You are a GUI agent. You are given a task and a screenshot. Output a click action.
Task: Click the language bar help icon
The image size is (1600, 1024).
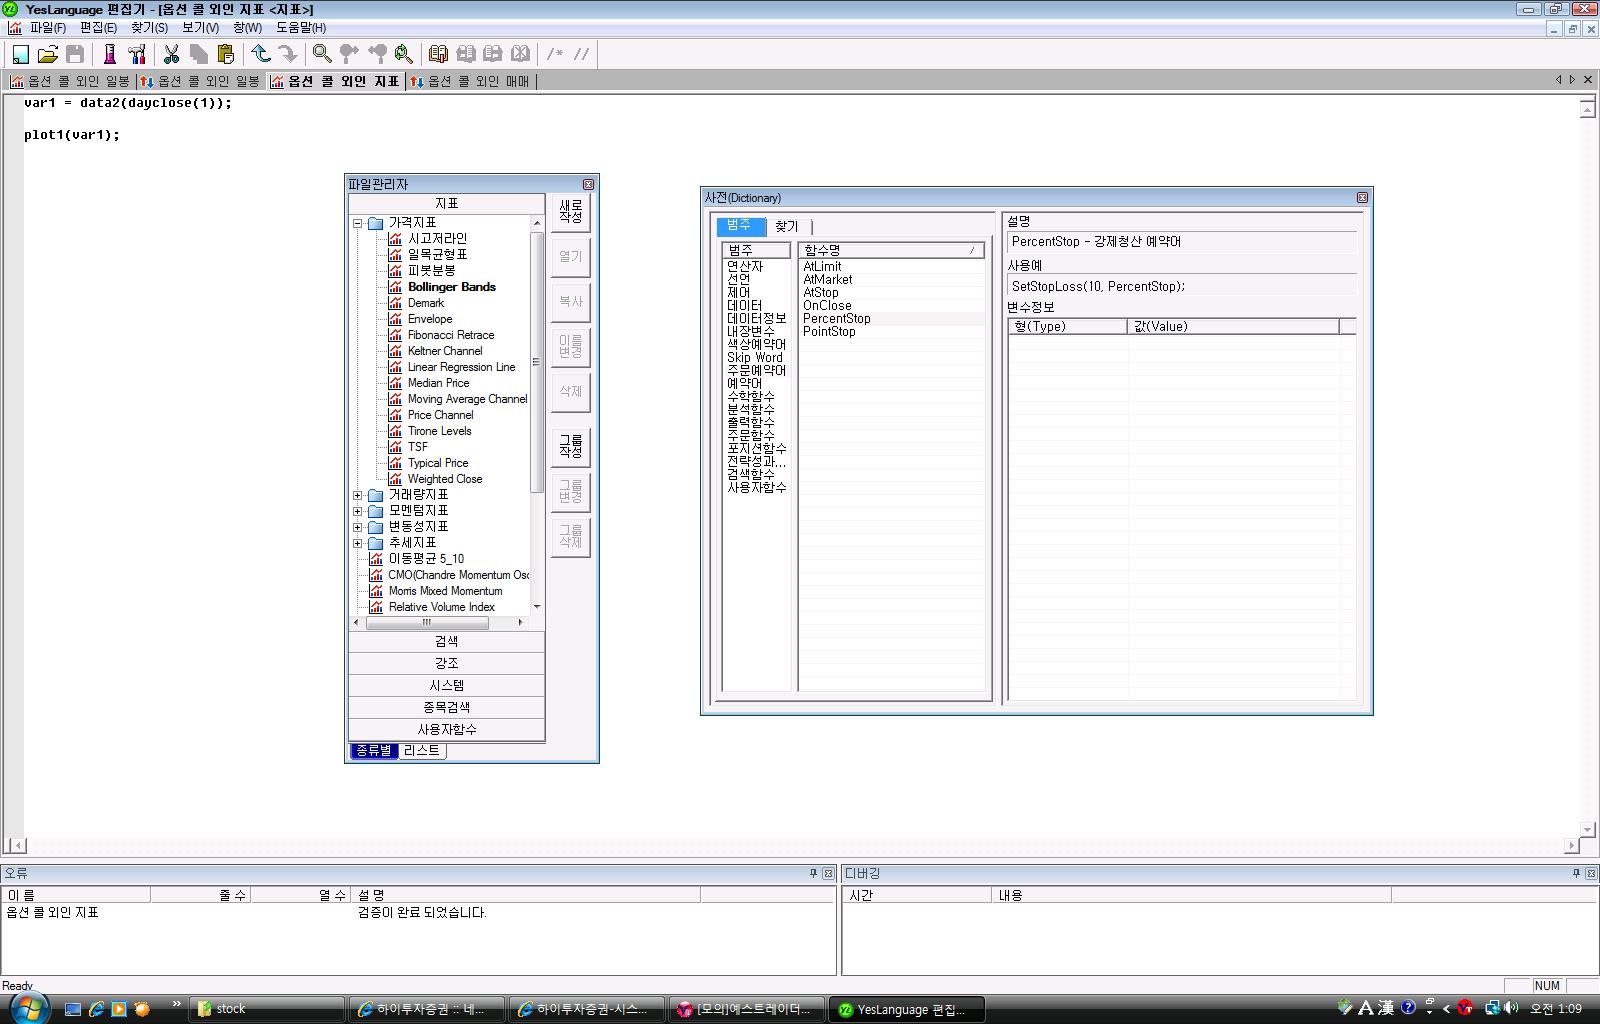tap(1408, 1008)
